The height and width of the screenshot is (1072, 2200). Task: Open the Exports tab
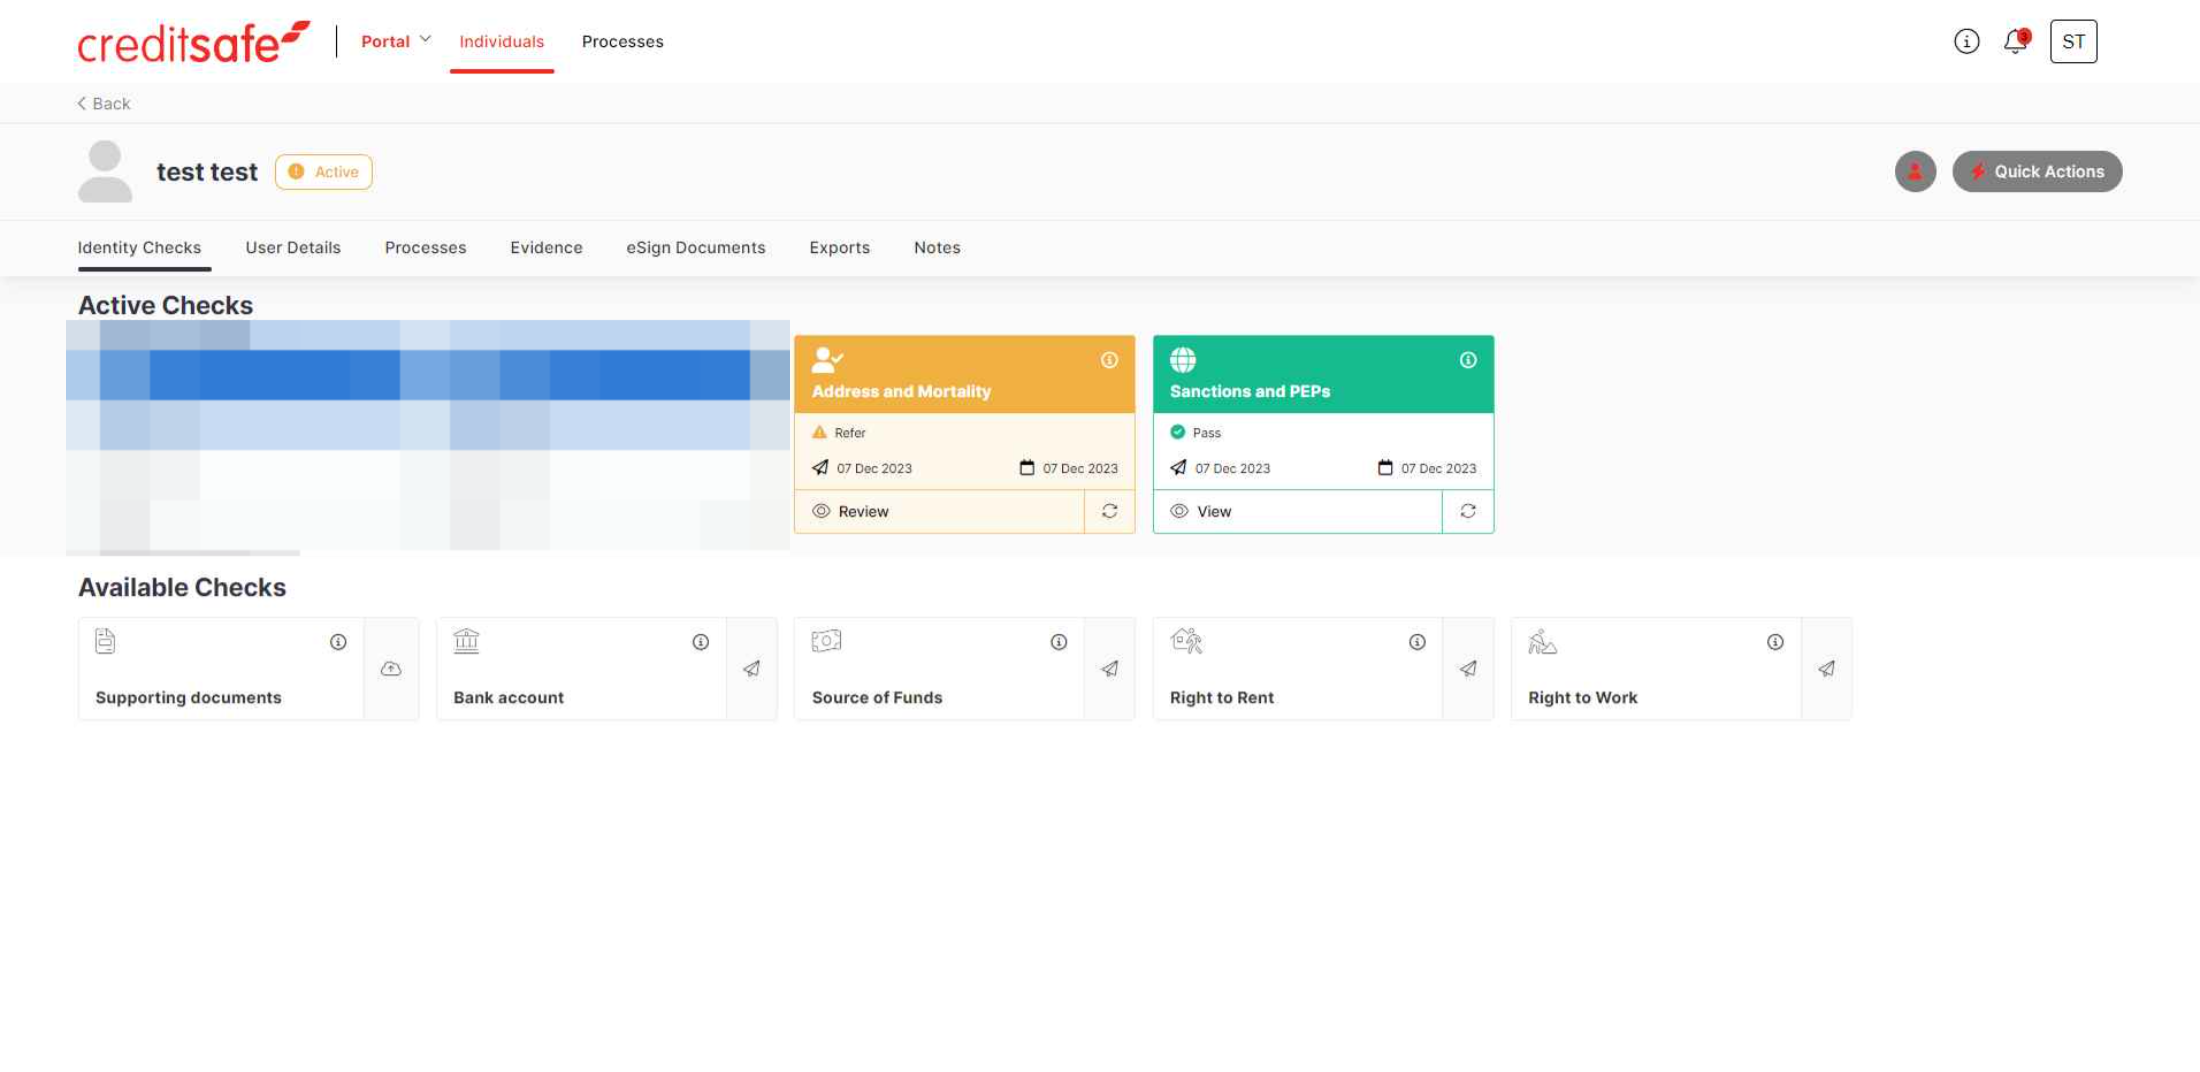tap(839, 247)
